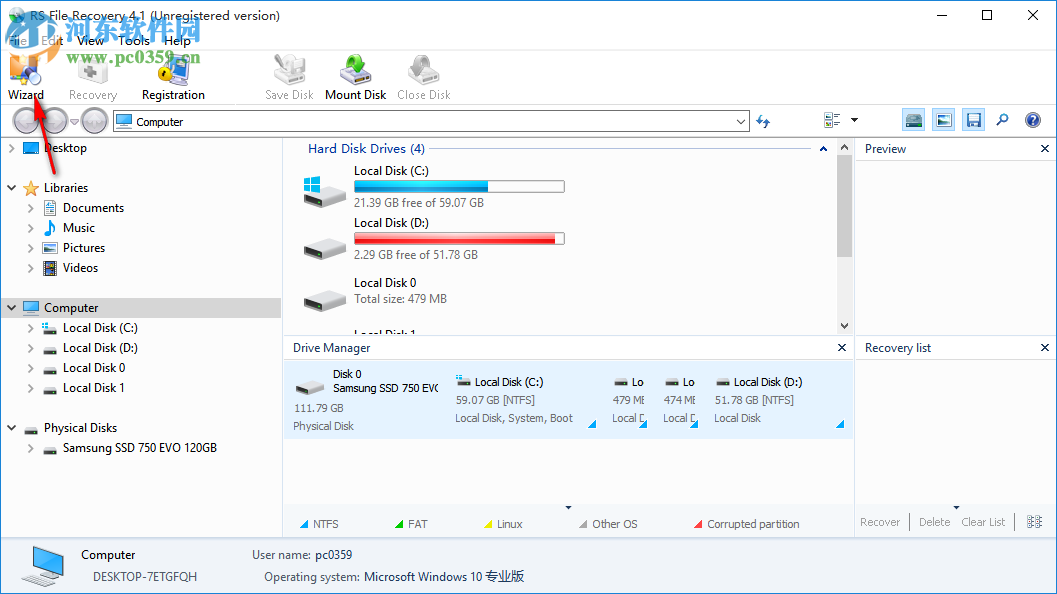The image size is (1057, 594).
Task: Expand the Documents tree item
Action: pyautogui.click(x=30, y=207)
